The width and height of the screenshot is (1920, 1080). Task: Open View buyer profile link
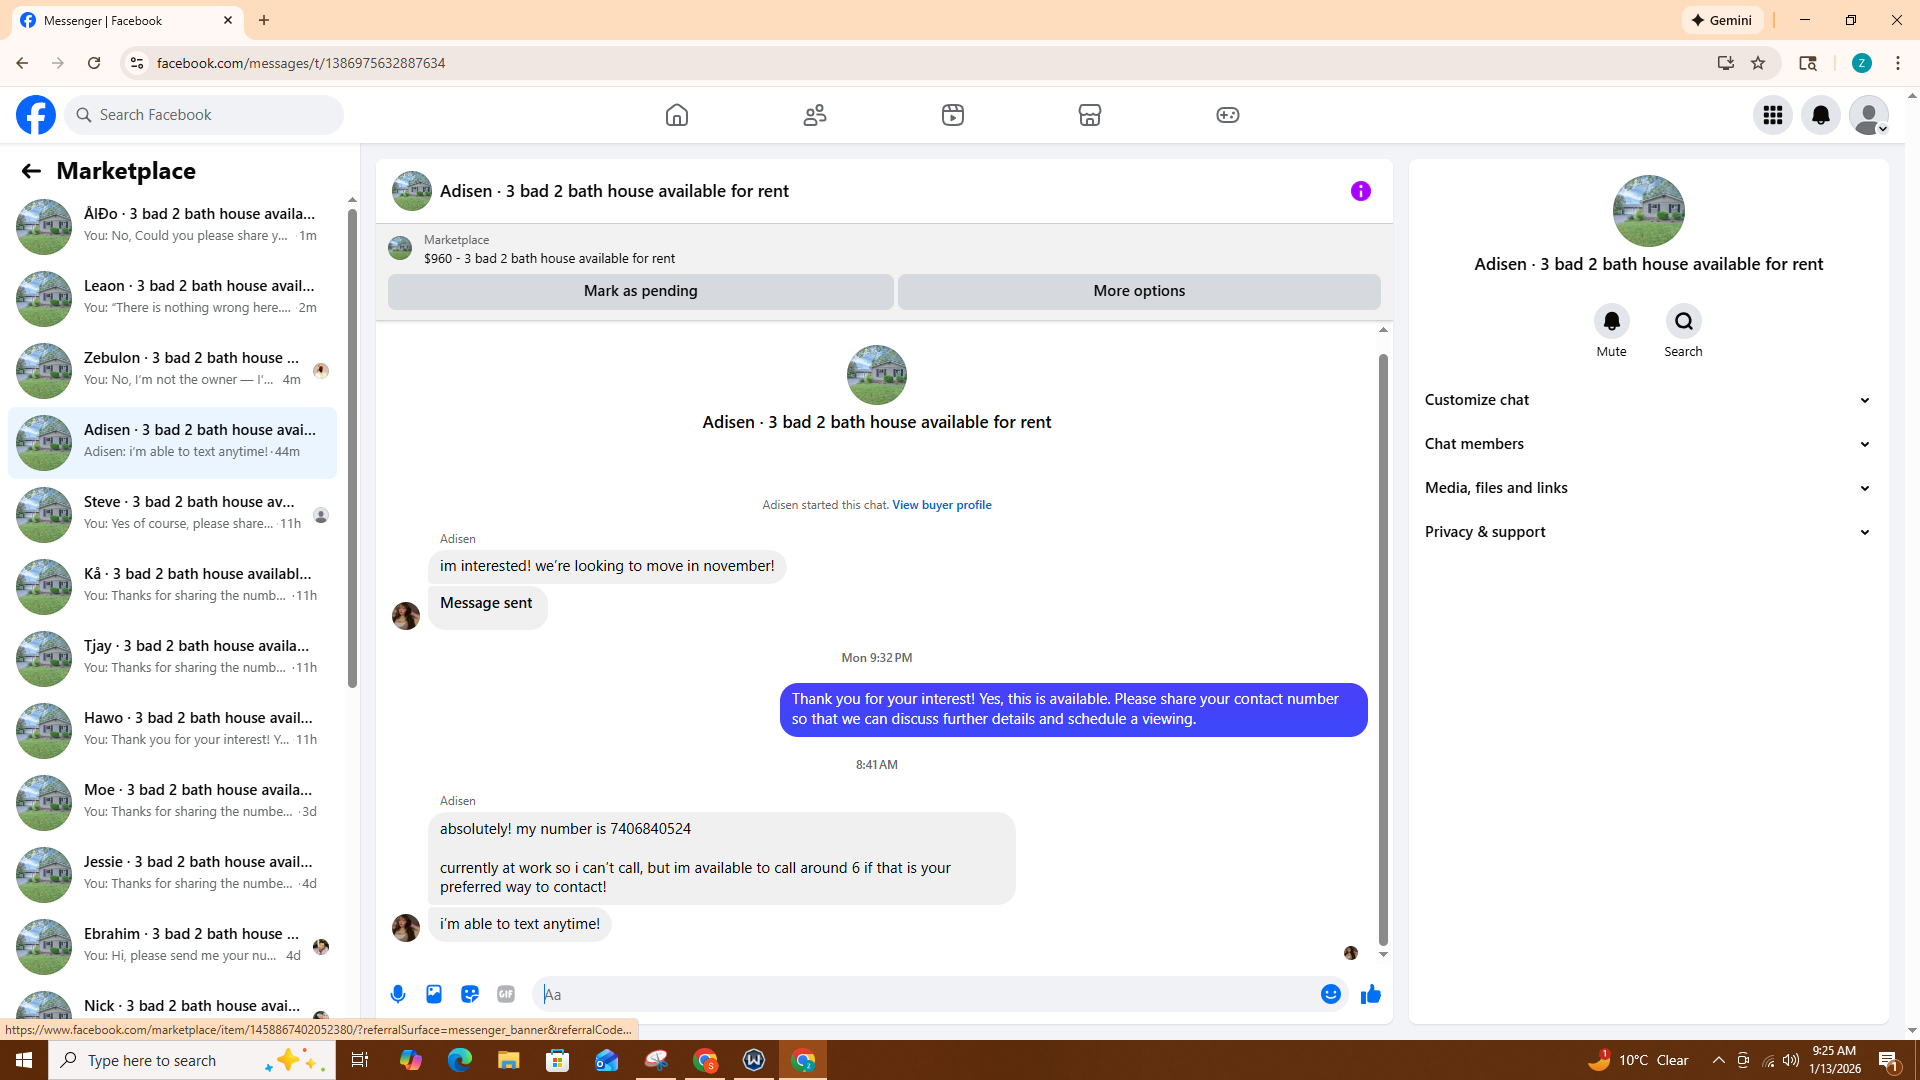pyautogui.click(x=941, y=505)
